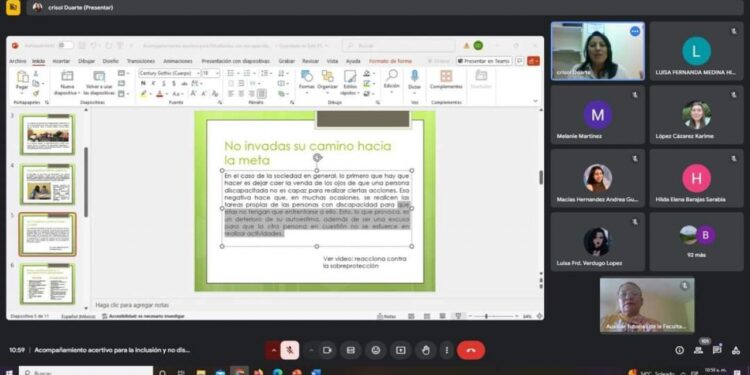Select the LUISA FERNANDA MEDINA participant tile

696,51
